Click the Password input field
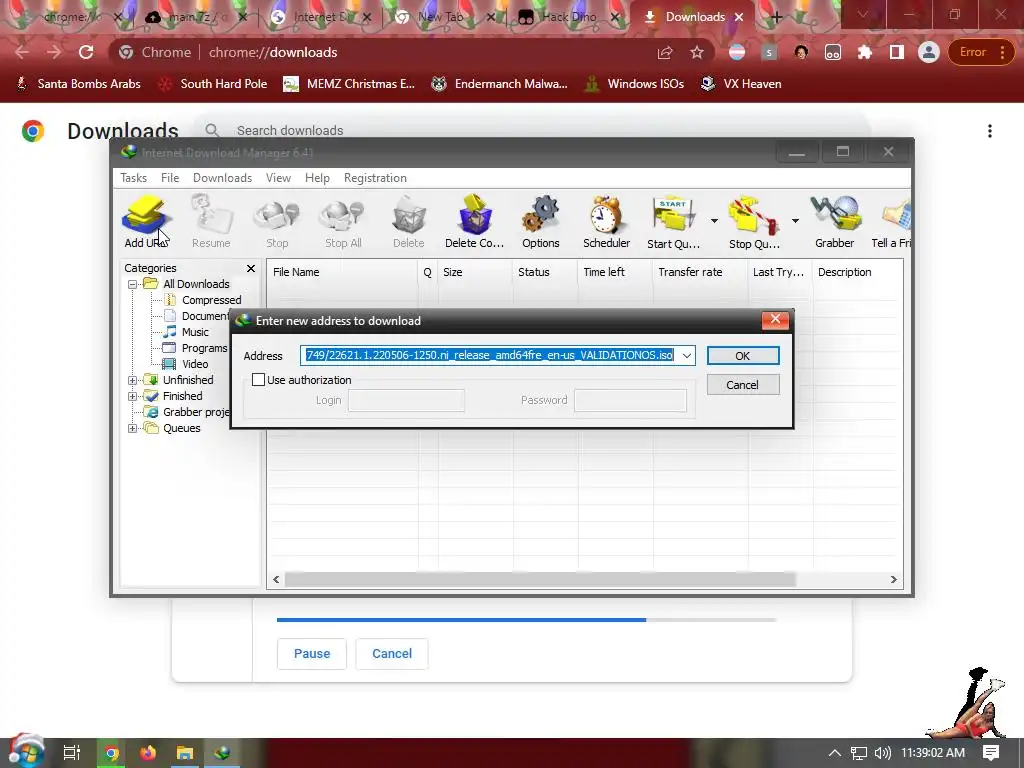The image size is (1024, 768). click(630, 400)
